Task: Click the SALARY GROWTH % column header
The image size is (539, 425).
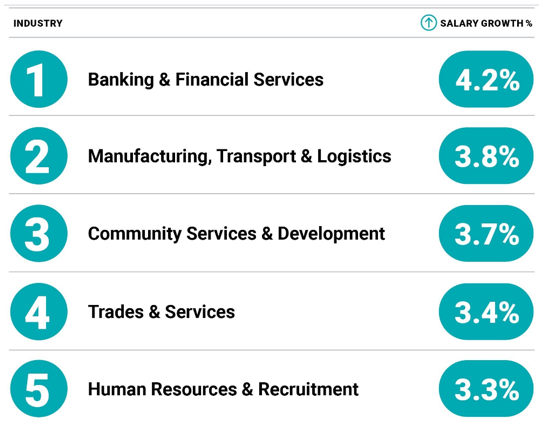Action: (x=486, y=23)
